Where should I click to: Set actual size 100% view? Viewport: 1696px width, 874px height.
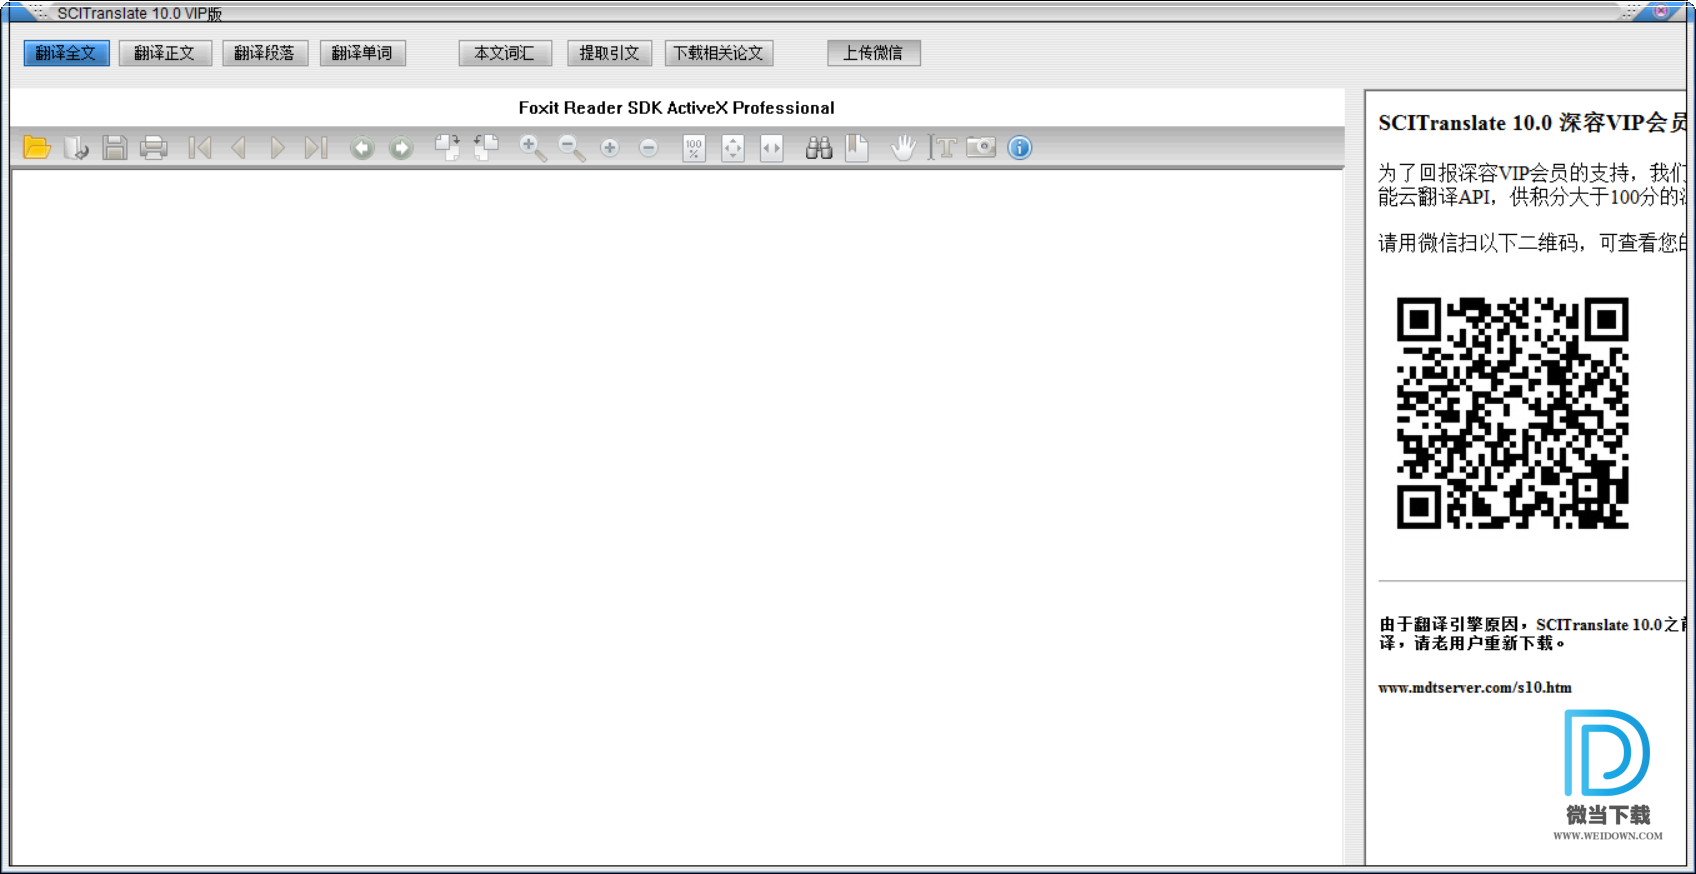(x=694, y=148)
